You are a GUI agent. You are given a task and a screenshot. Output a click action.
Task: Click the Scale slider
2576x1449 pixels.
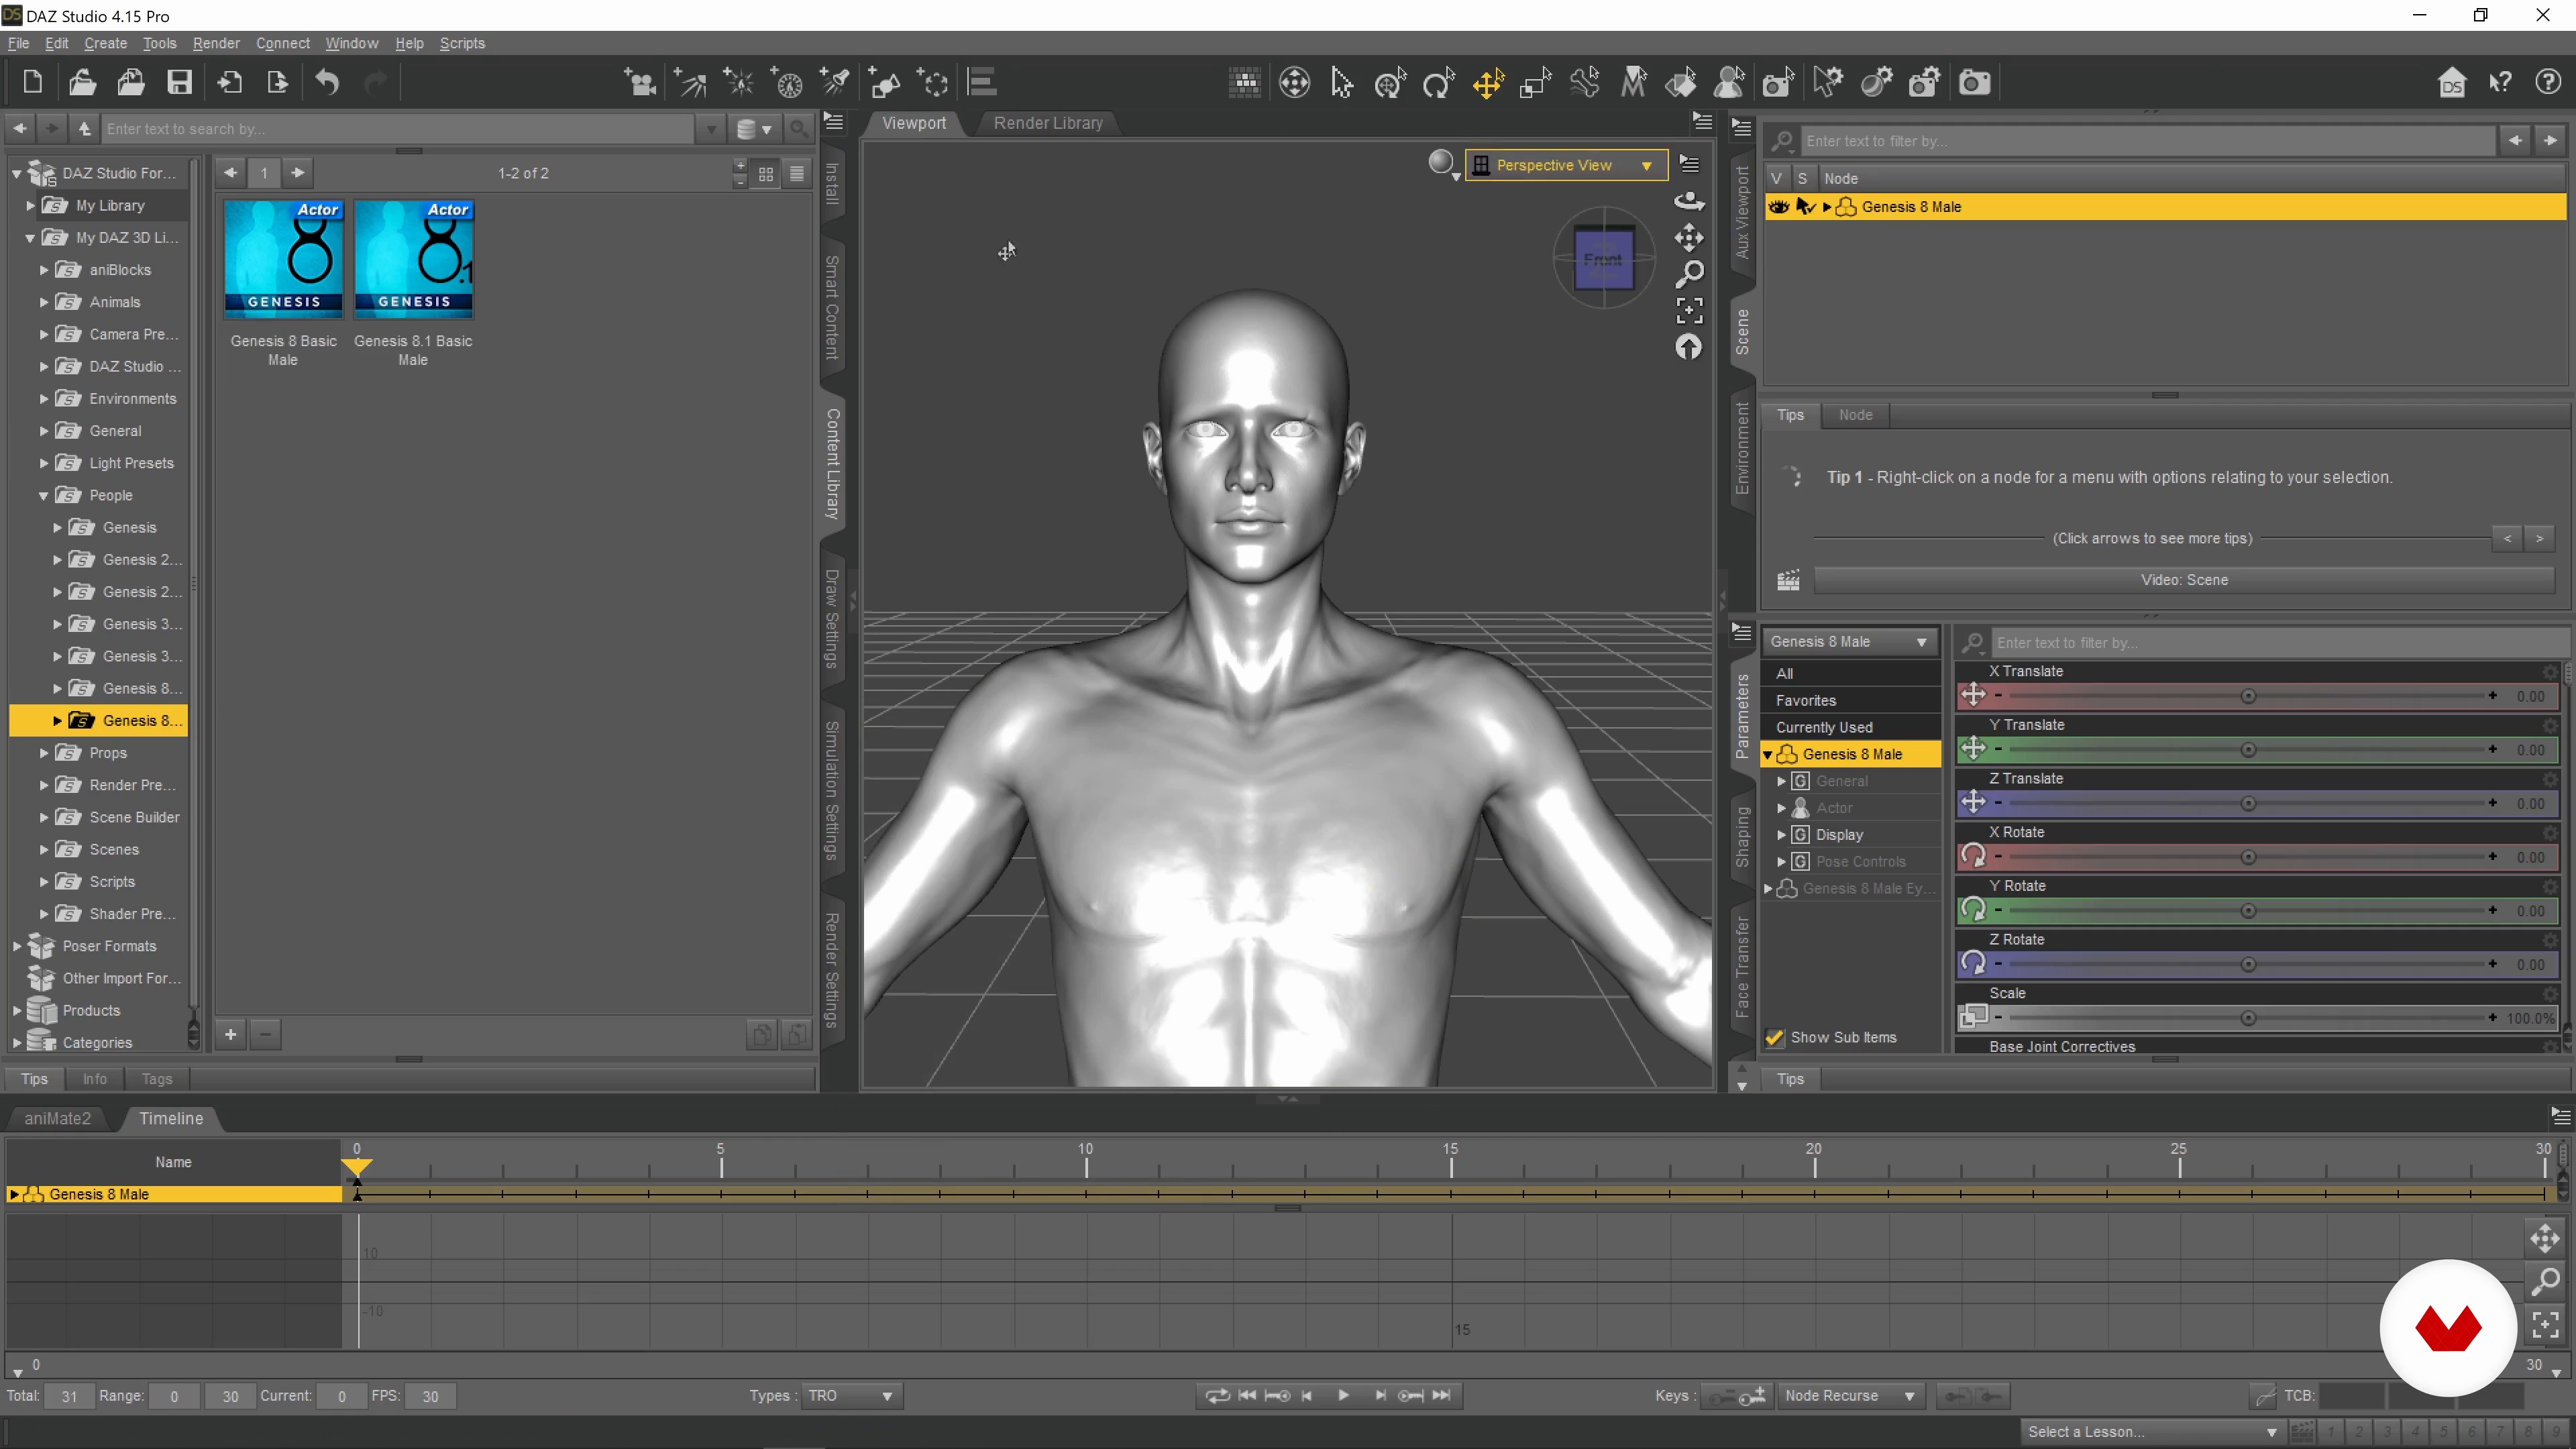point(2247,1018)
